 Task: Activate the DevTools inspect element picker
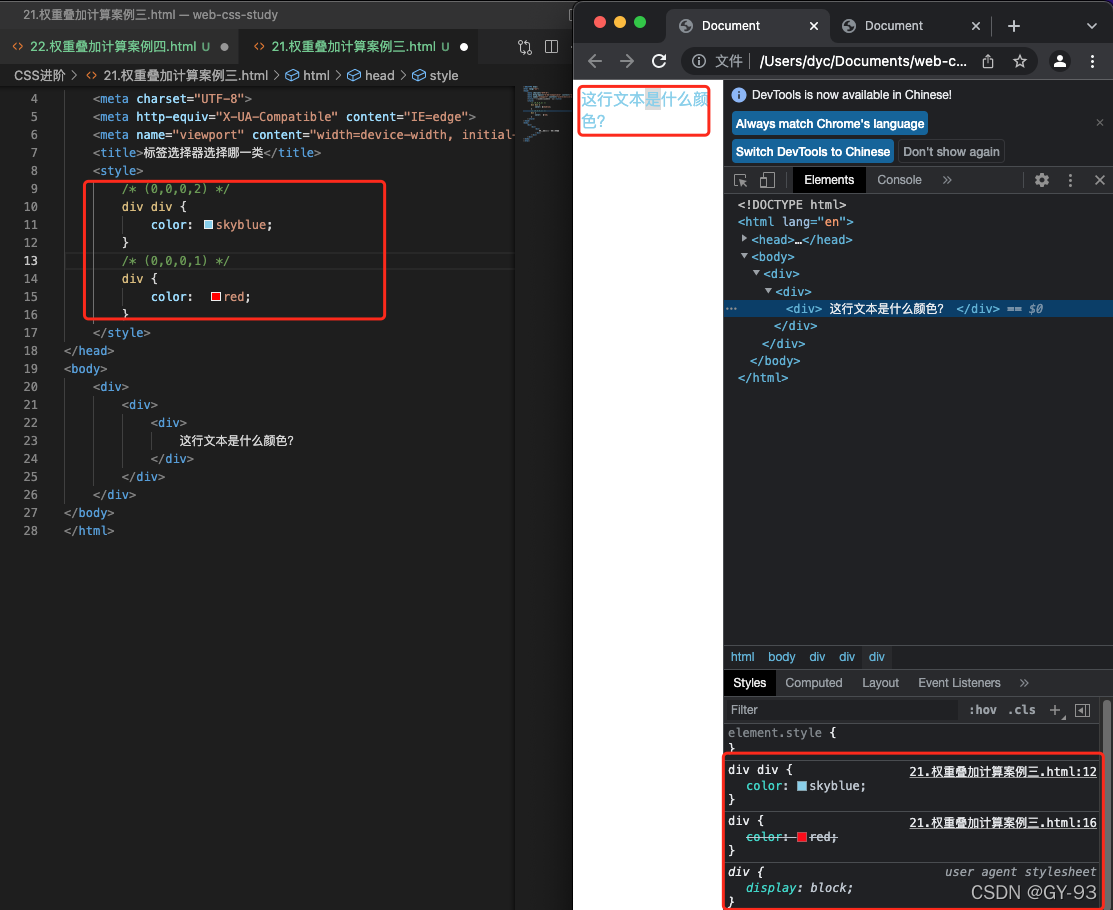pos(740,180)
